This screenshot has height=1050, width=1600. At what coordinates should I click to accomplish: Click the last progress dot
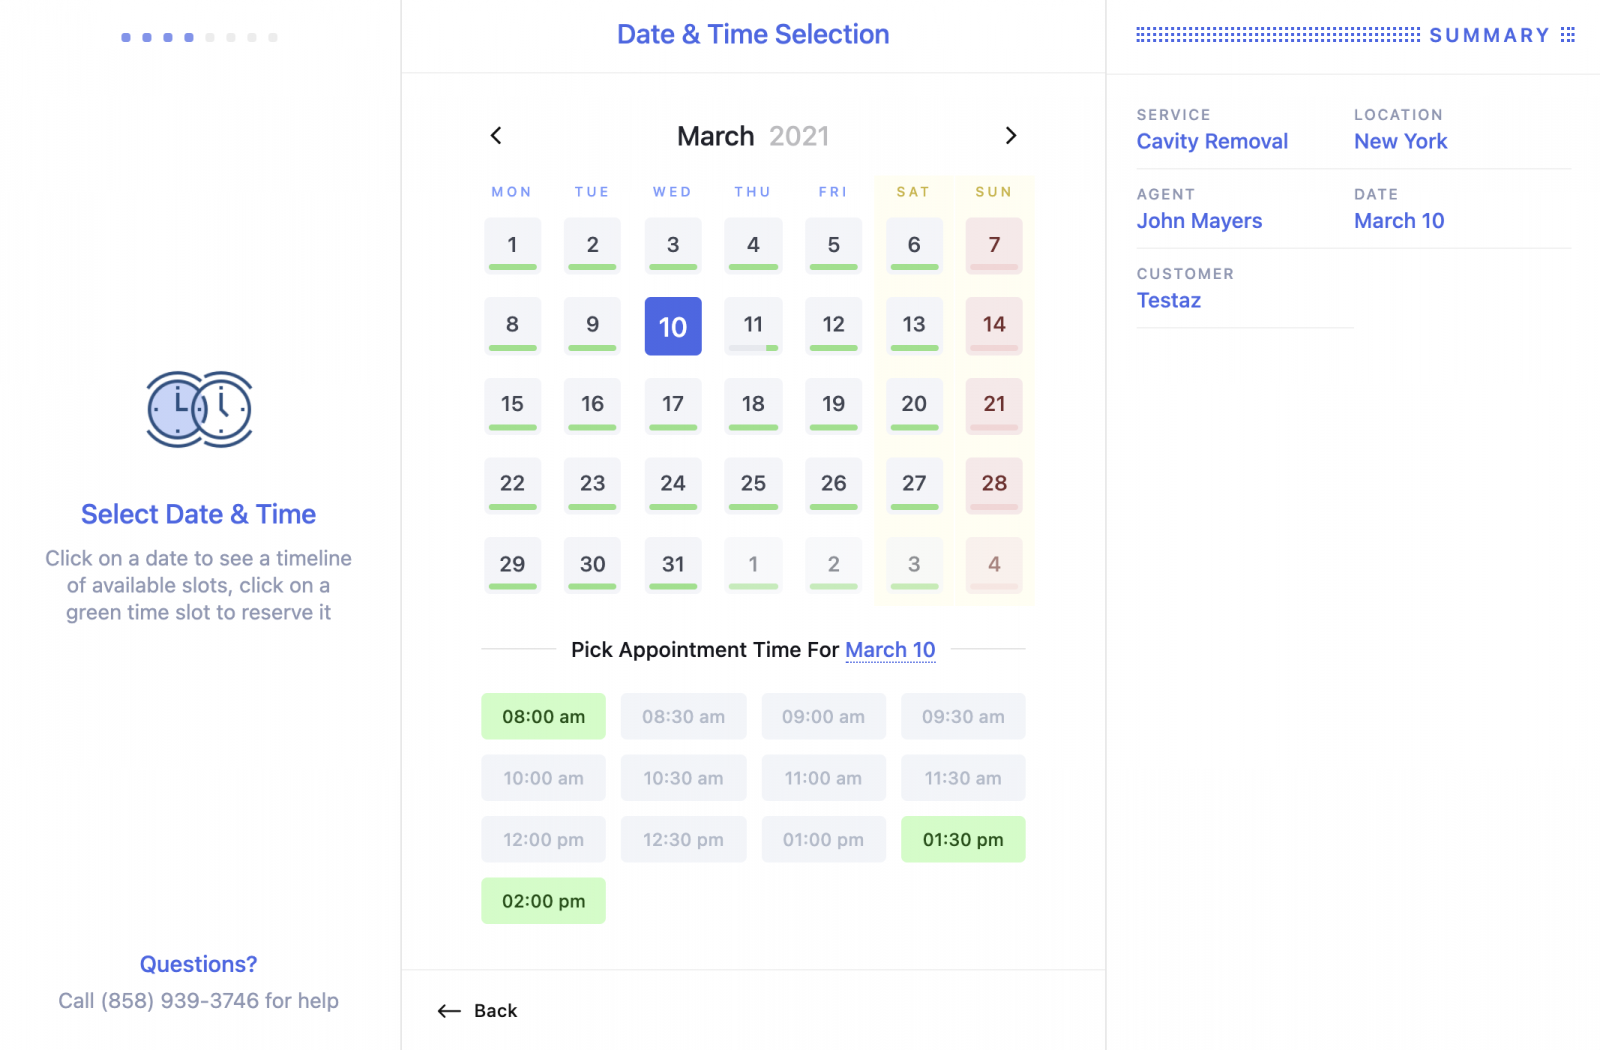[x=271, y=37]
